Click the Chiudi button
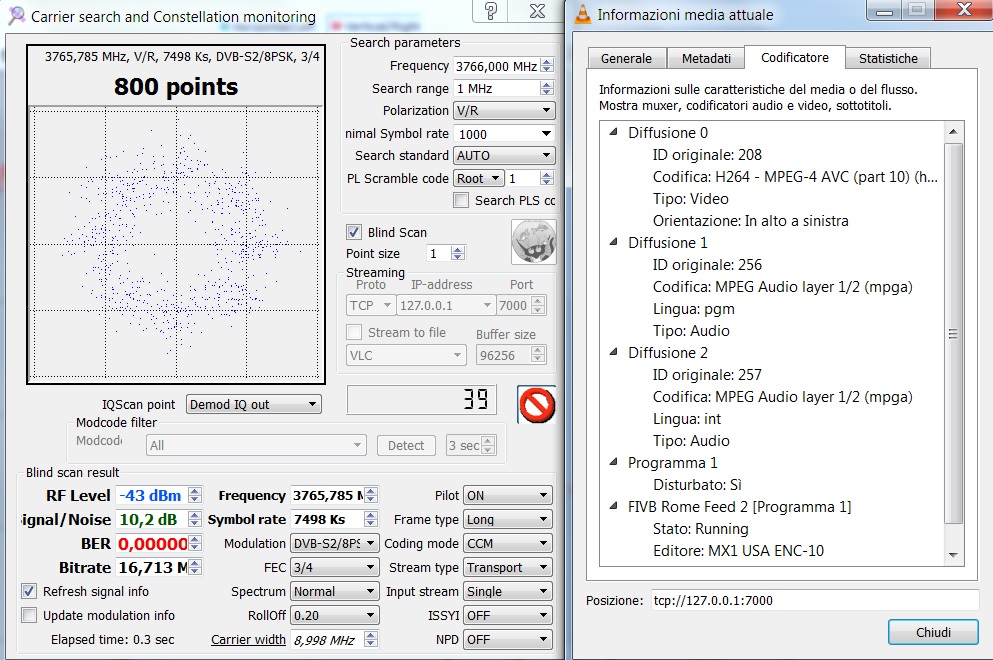This screenshot has height=660, width=993. (933, 632)
